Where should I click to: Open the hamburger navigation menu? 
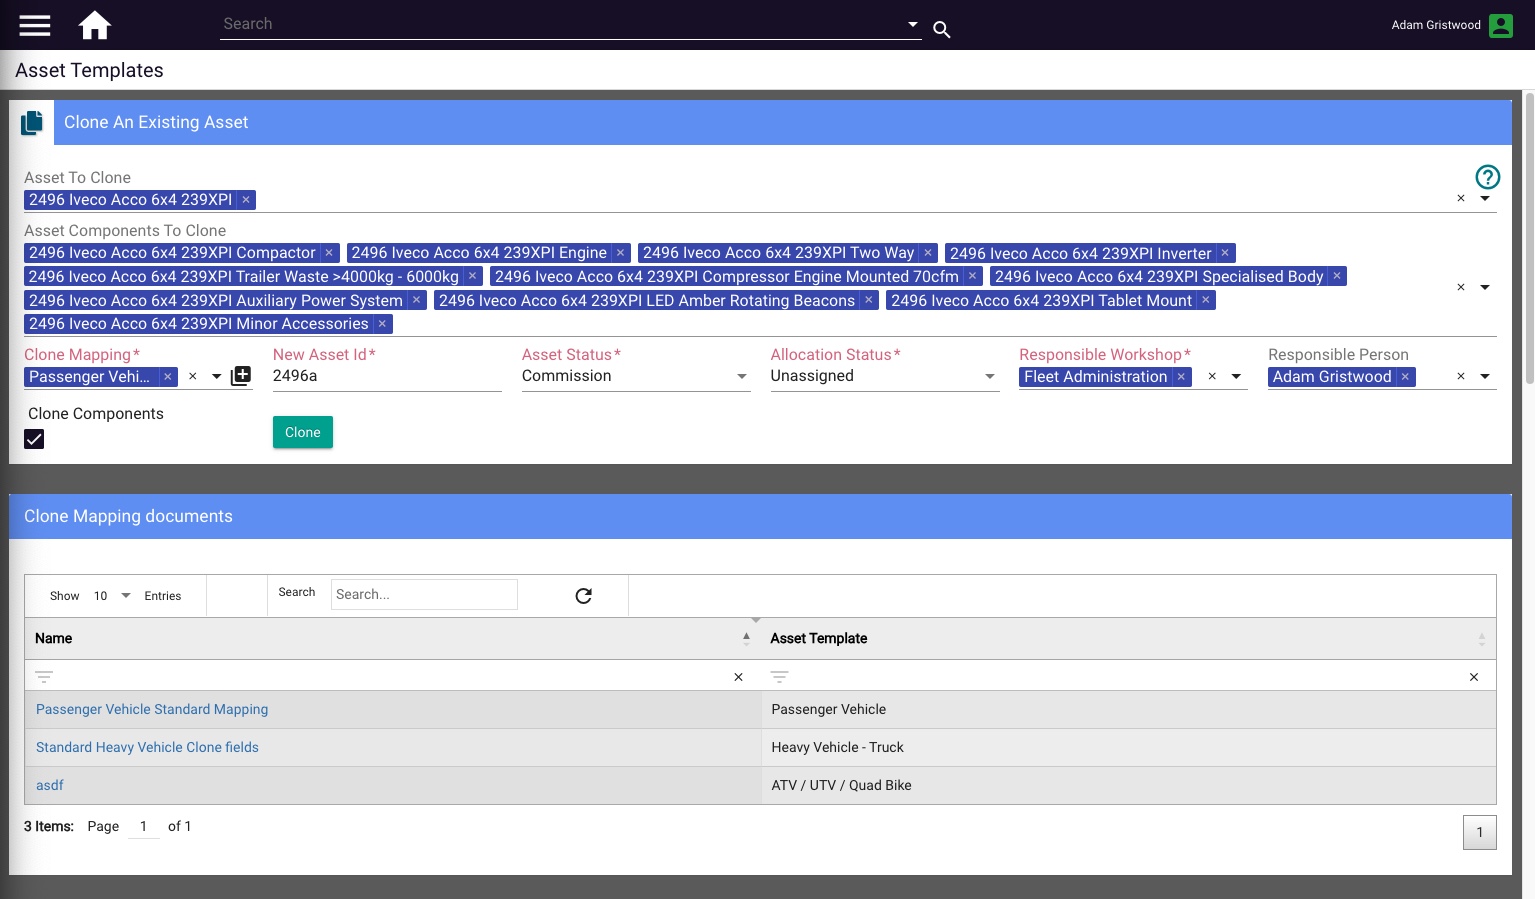click(35, 25)
